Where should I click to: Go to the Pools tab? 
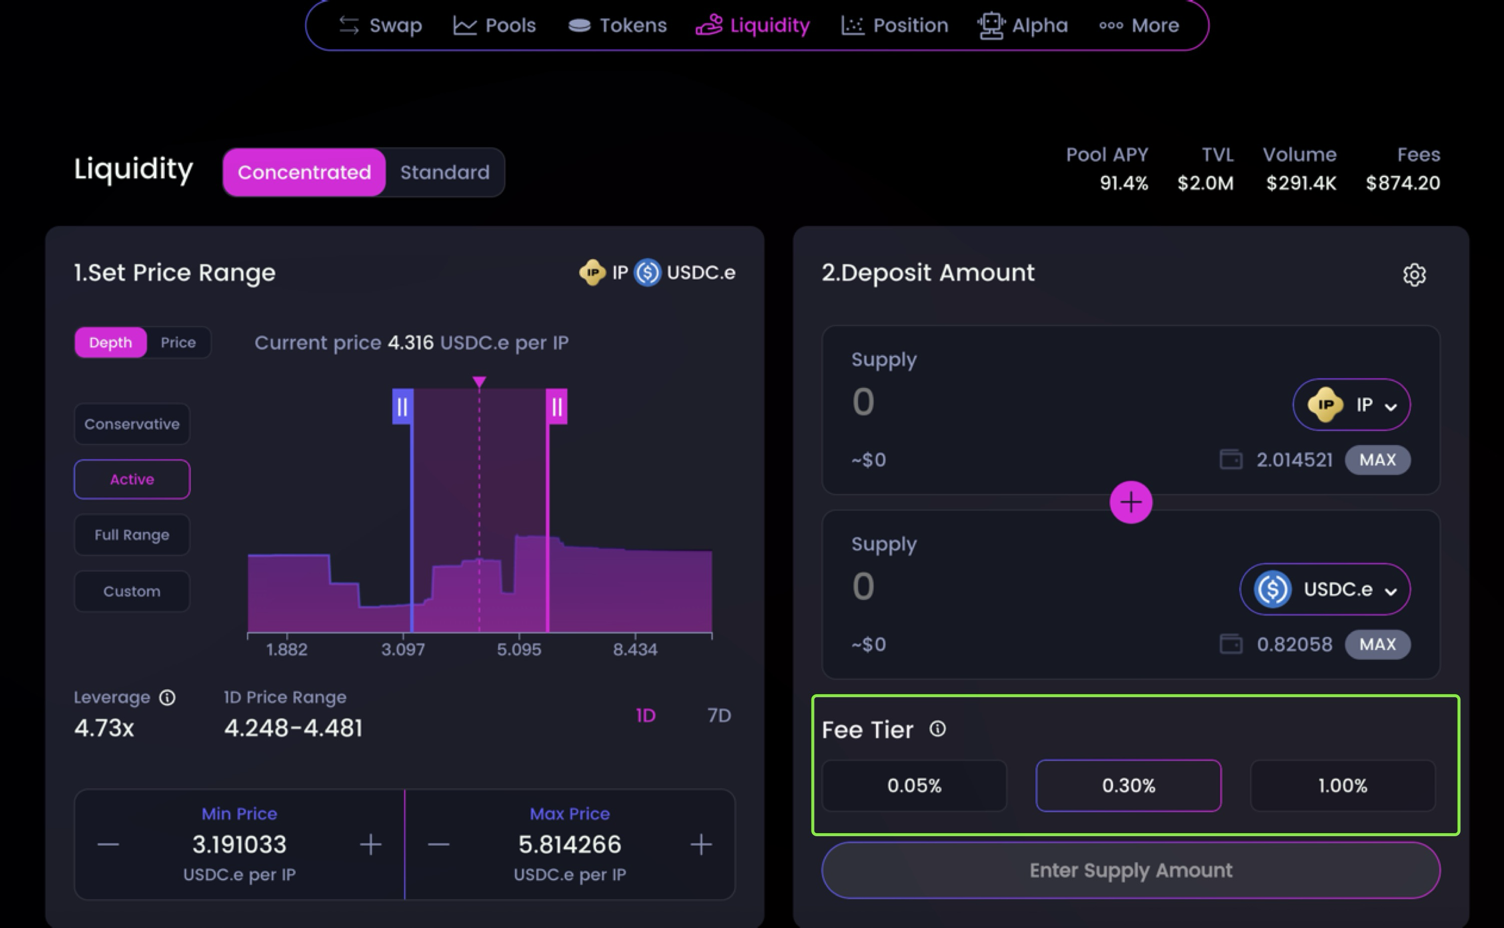tap(495, 25)
